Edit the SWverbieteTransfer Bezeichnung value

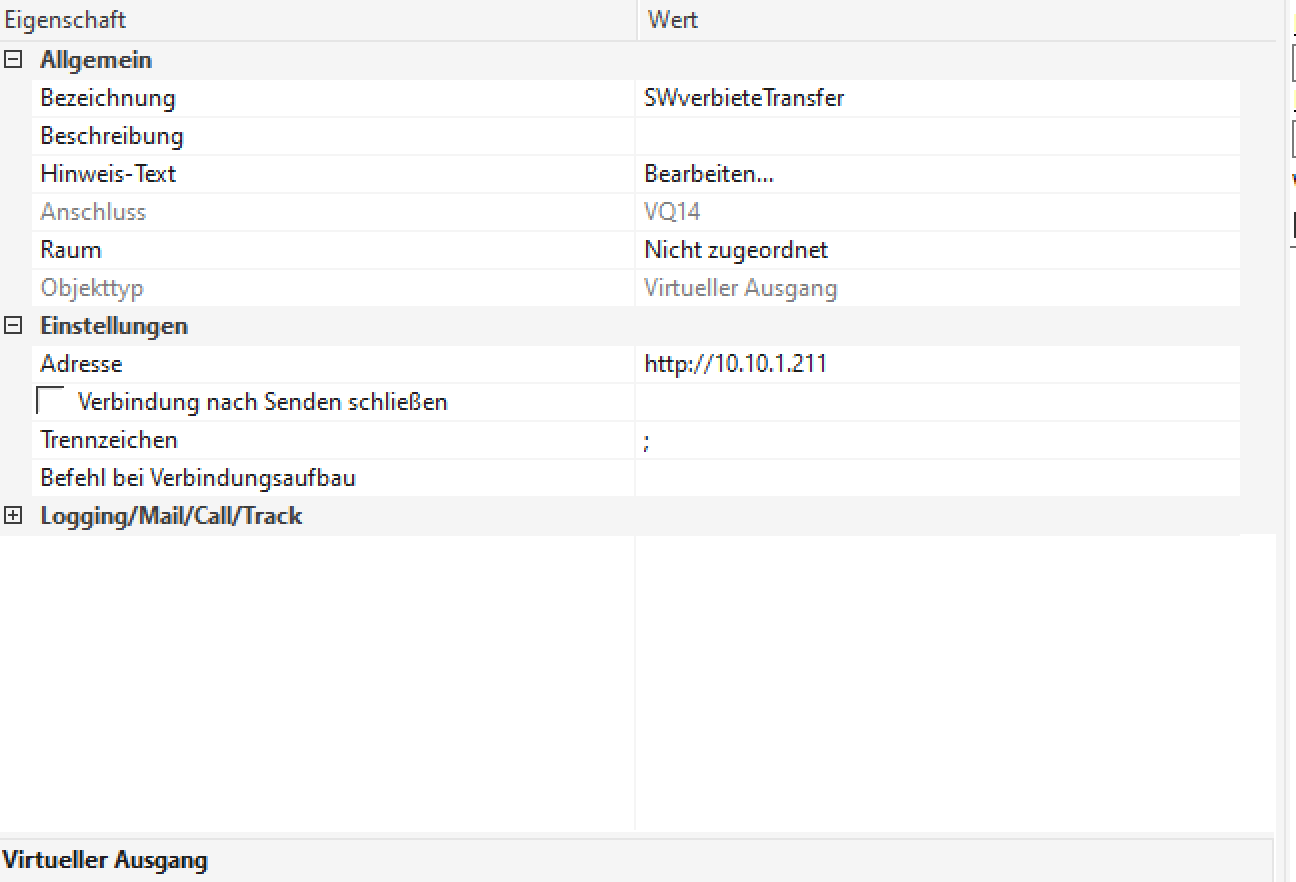pyautogui.click(x=744, y=98)
